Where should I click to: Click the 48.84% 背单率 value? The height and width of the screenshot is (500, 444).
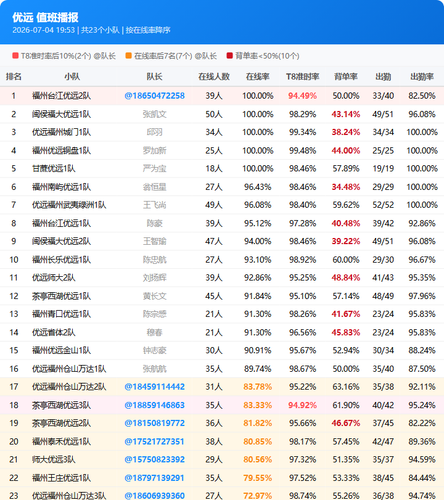[x=346, y=278]
